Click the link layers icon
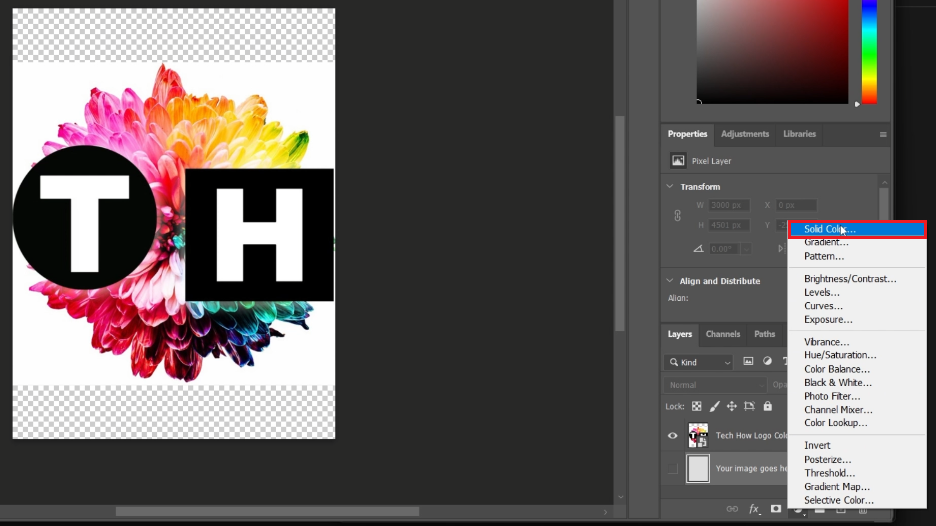The width and height of the screenshot is (936, 526). pos(732,509)
